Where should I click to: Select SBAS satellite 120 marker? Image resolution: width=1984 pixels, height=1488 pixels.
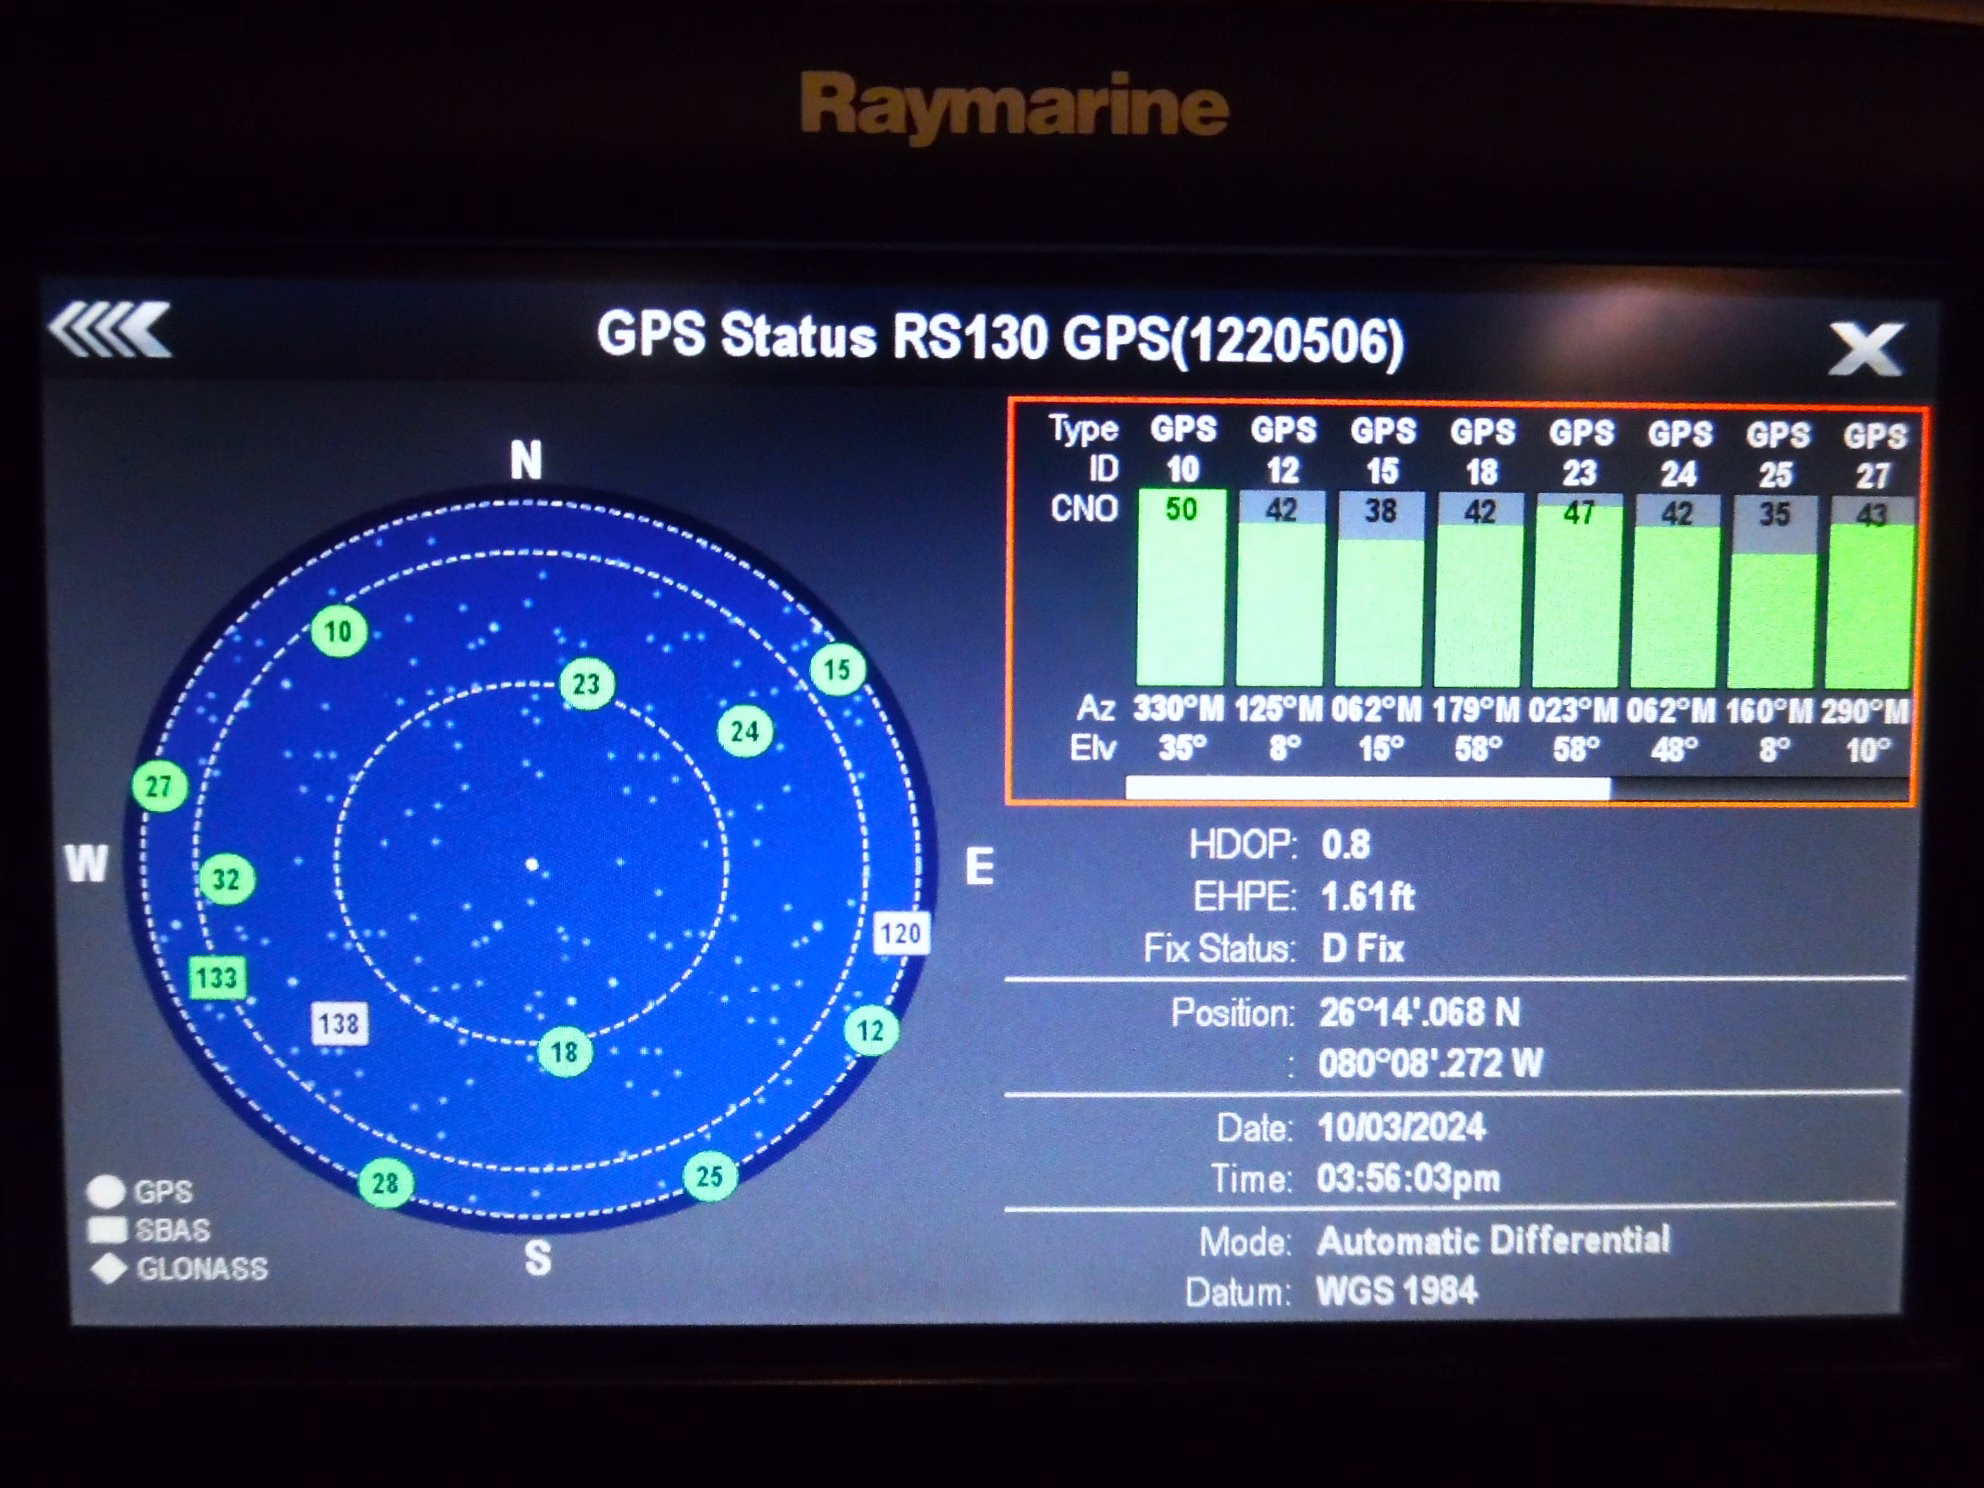[x=901, y=933]
